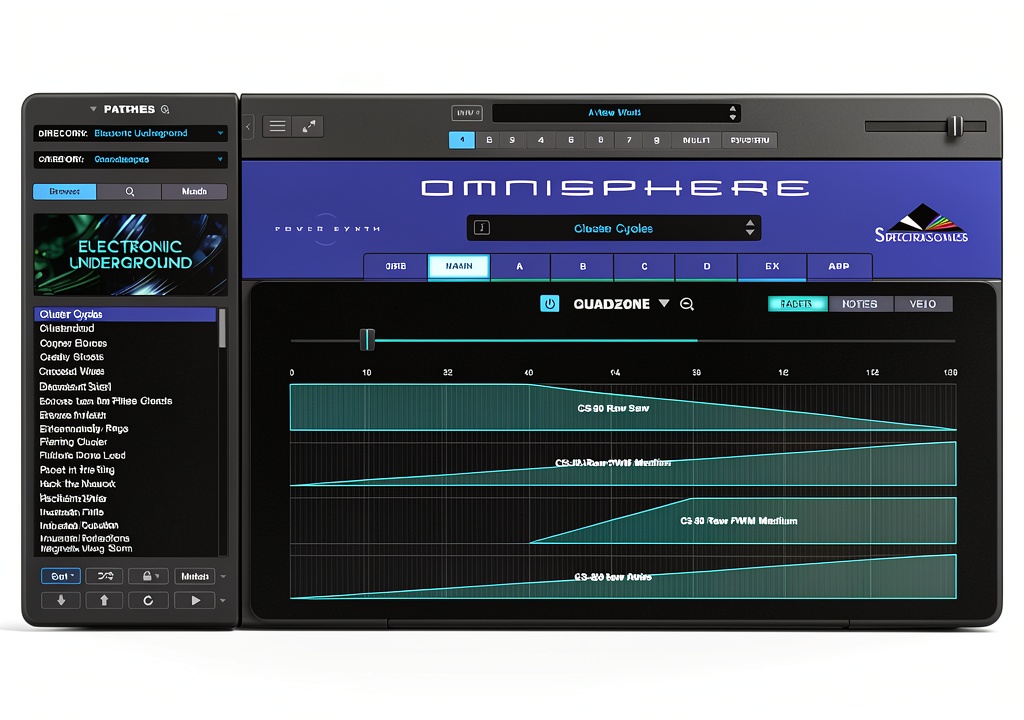
Task: Toggle the Quadzone power button
Action: [550, 304]
